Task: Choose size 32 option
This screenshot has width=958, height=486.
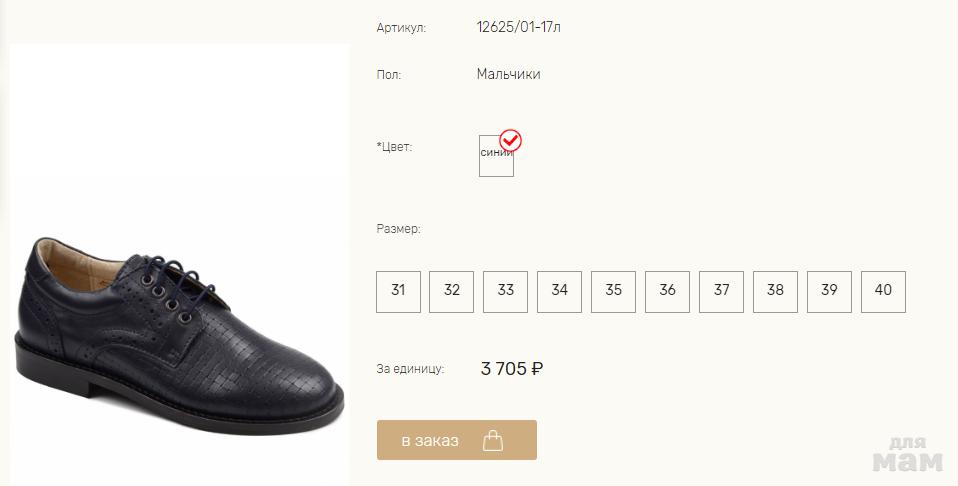Action: (452, 291)
